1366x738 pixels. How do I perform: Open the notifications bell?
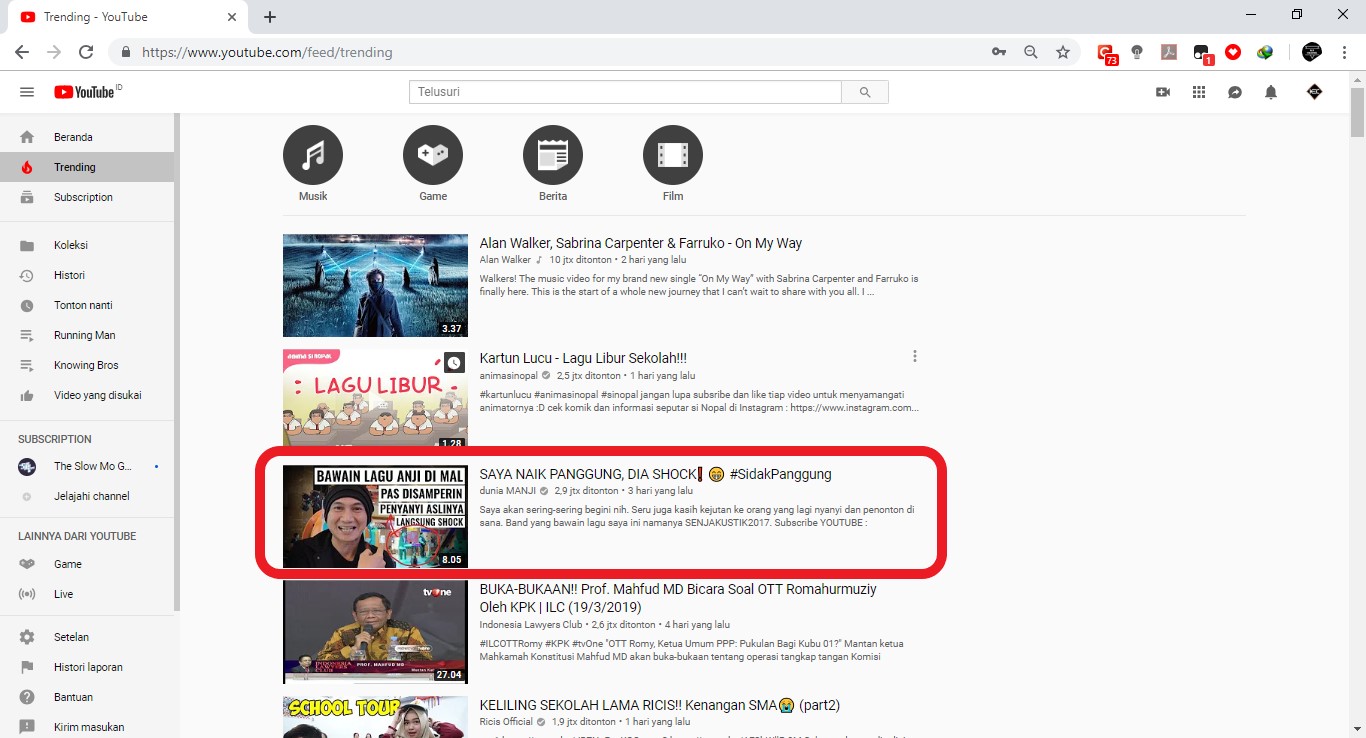(1271, 92)
